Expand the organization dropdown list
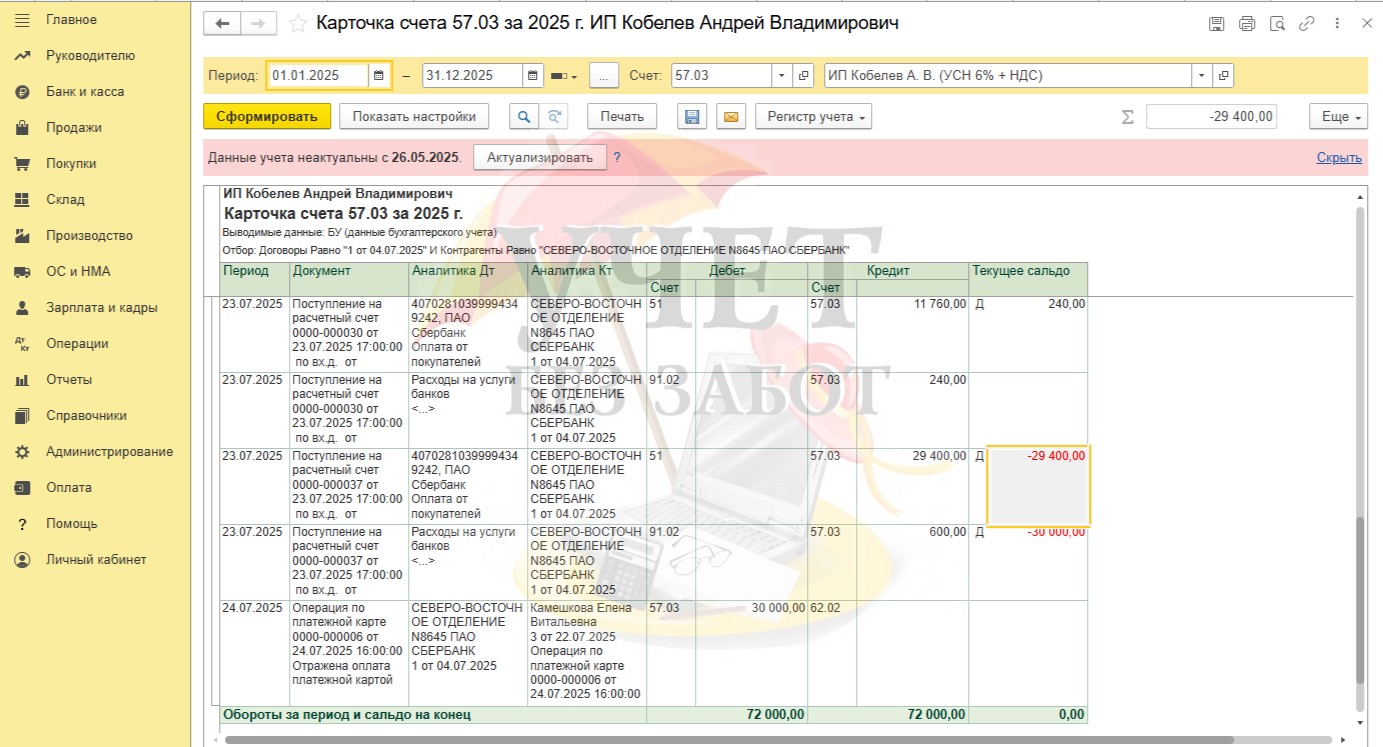The image size is (1383, 747). [1201, 76]
